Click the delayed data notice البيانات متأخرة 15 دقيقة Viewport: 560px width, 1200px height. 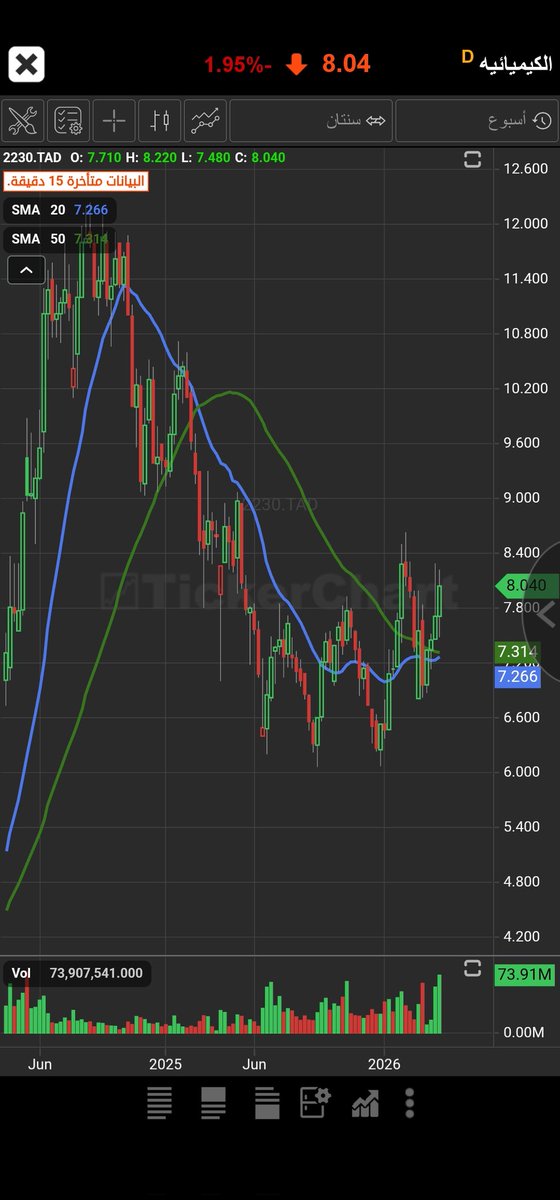76,181
